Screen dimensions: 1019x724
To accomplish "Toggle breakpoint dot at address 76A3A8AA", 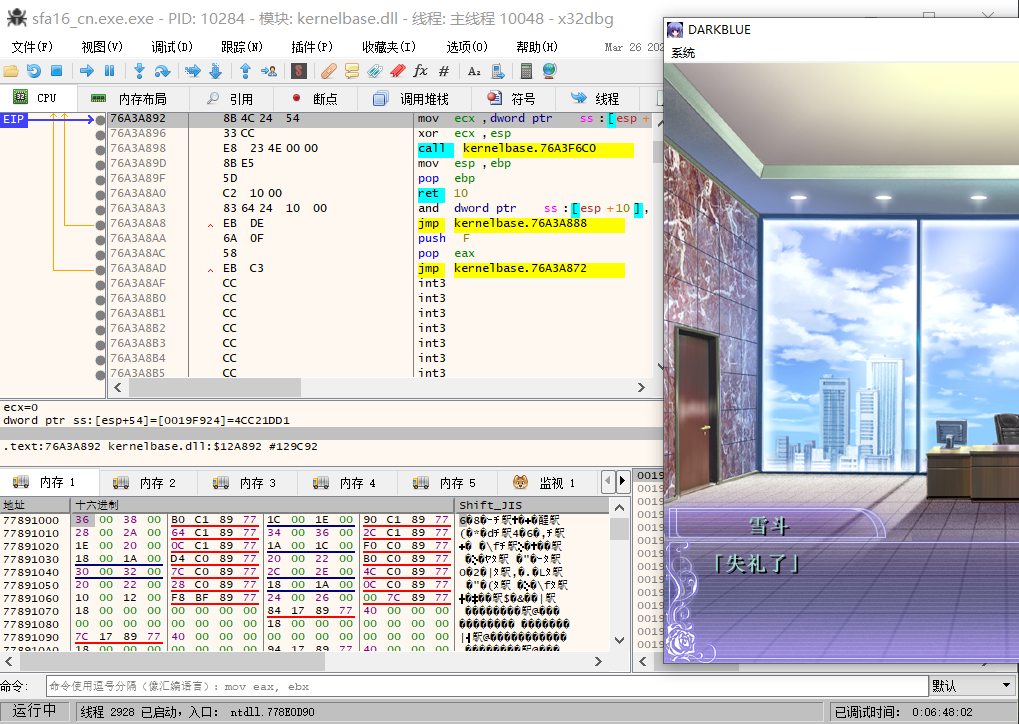I will click(x=100, y=239).
